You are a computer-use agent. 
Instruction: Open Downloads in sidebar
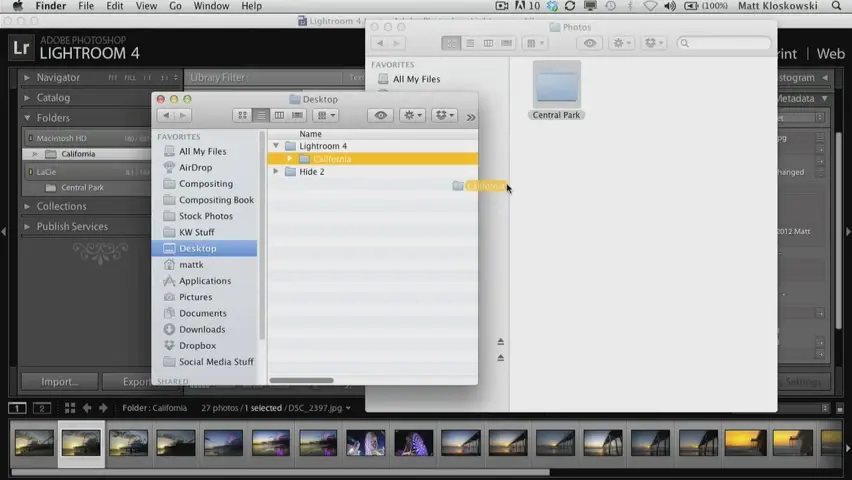[x=204, y=329]
